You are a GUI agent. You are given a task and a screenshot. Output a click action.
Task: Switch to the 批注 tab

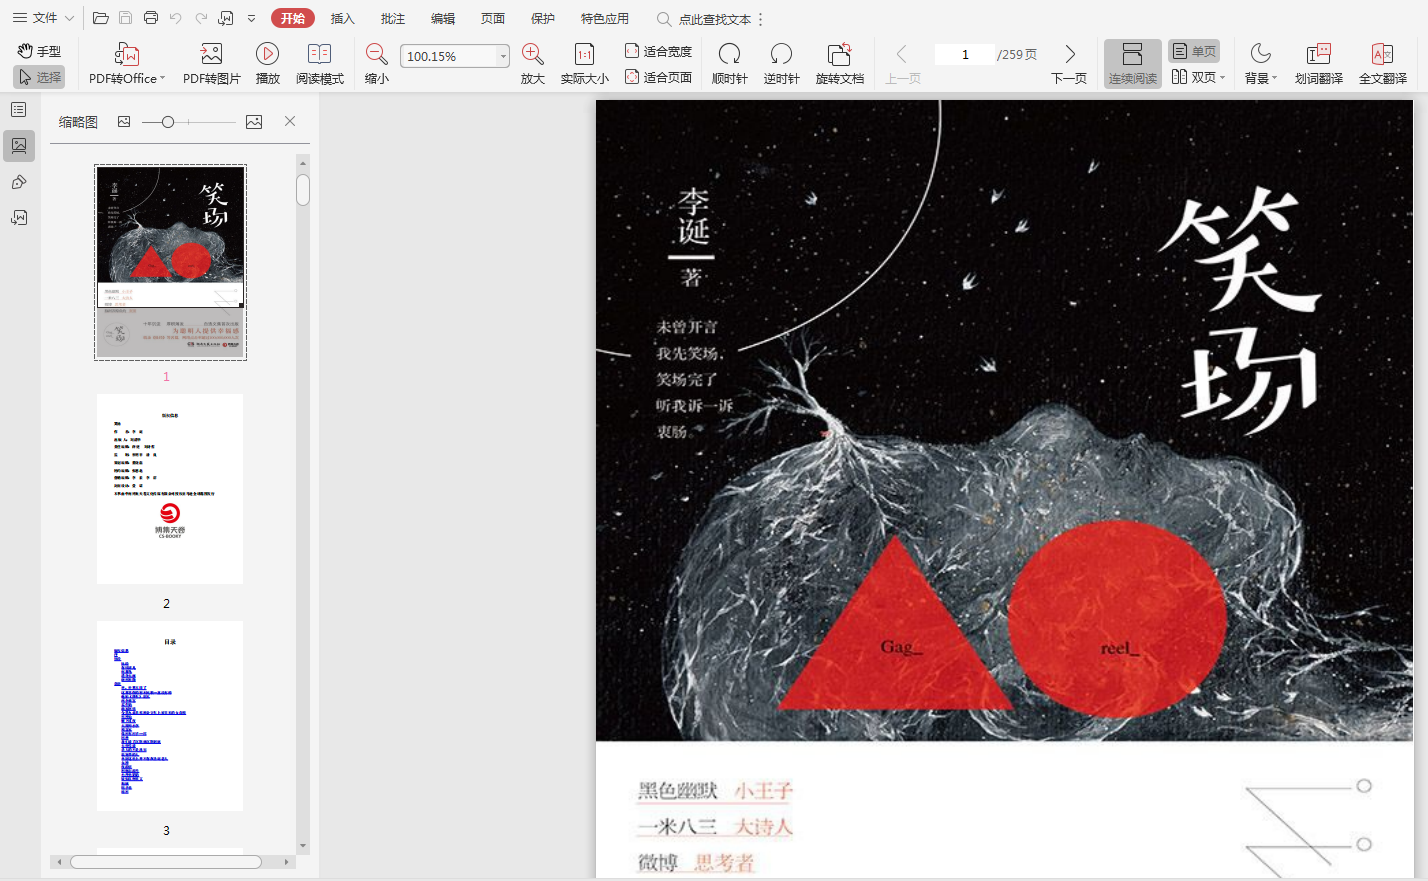393,18
